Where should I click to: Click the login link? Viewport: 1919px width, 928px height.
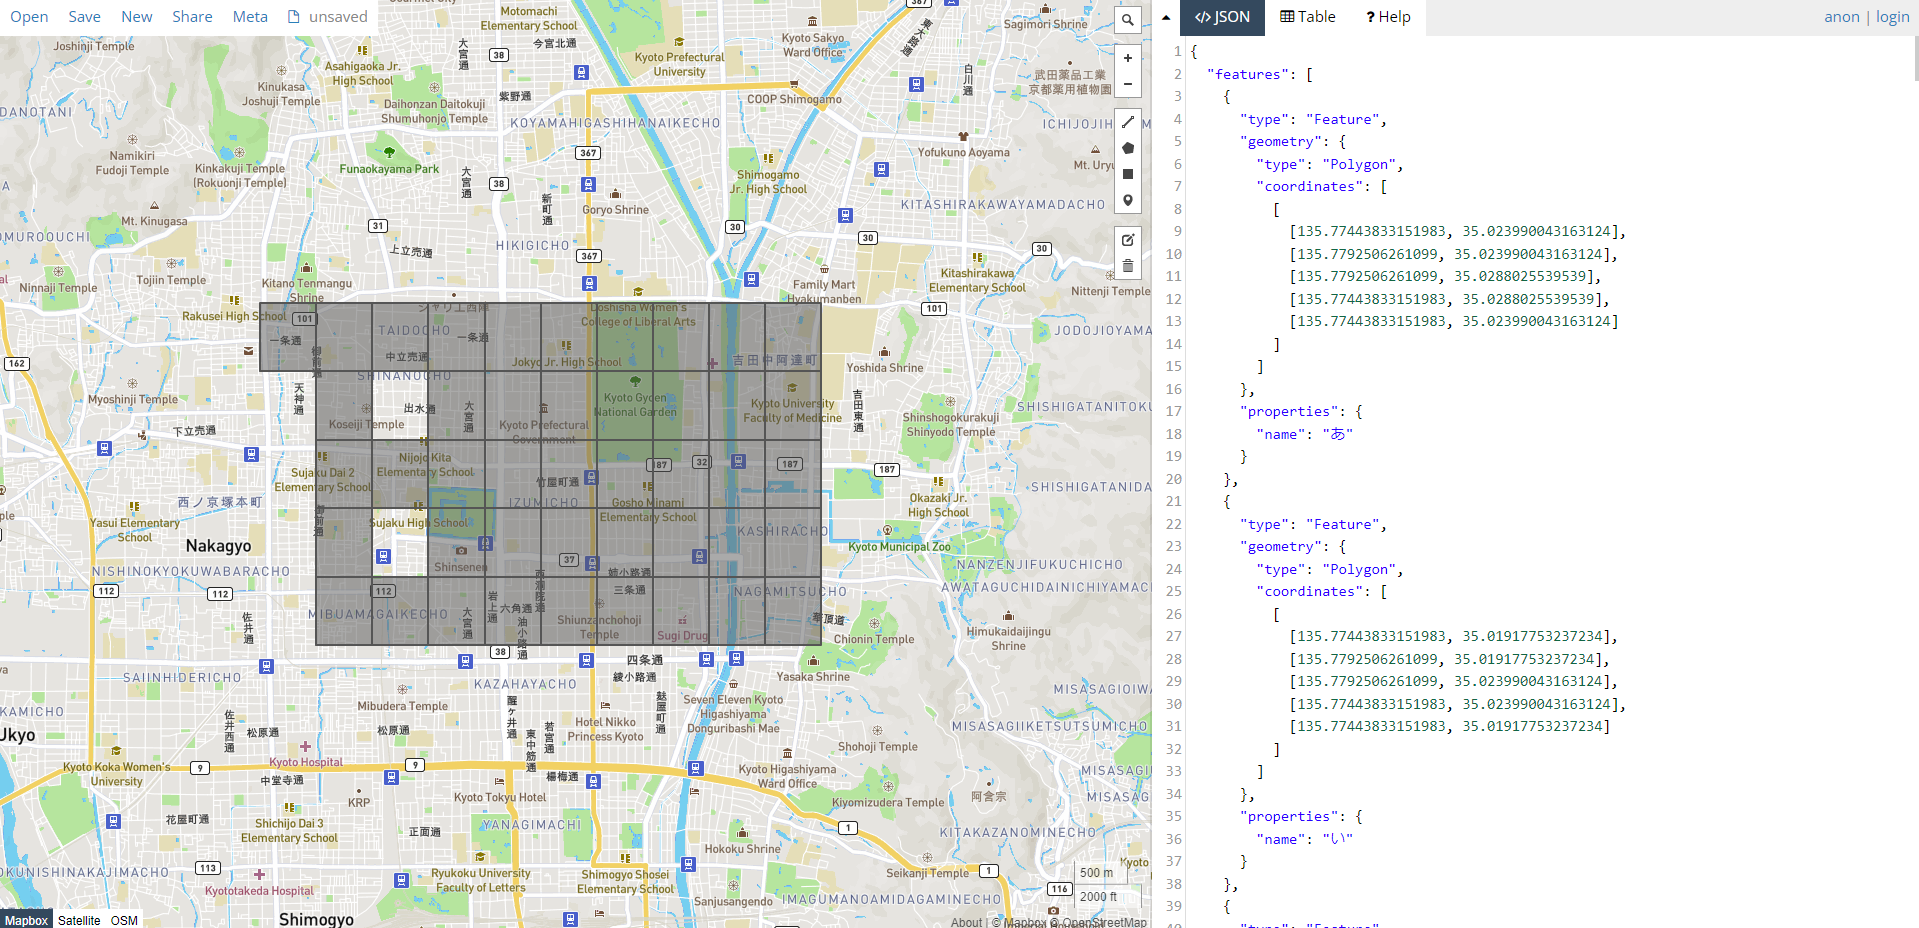[1892, 17]
